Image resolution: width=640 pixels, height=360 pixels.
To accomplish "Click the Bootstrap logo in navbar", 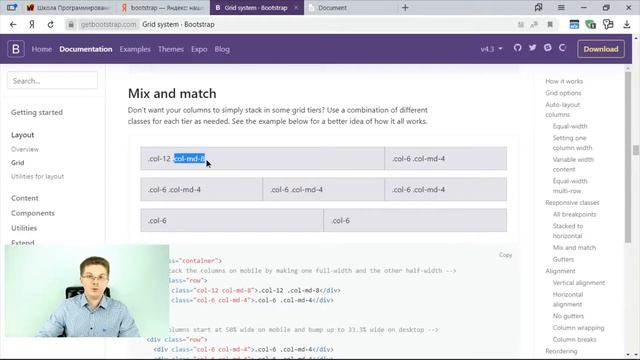I will tap(16, 49).
